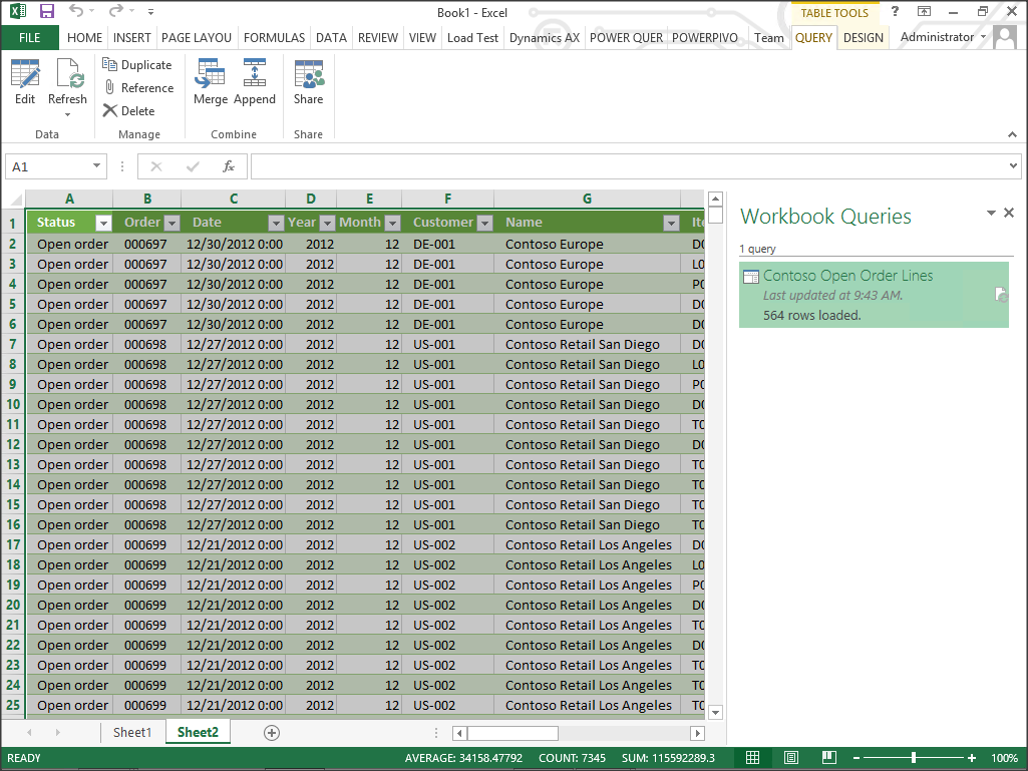Screen dimensions: 1028x771
Task: Delete the selected query
Action: [x=129, y=111]
